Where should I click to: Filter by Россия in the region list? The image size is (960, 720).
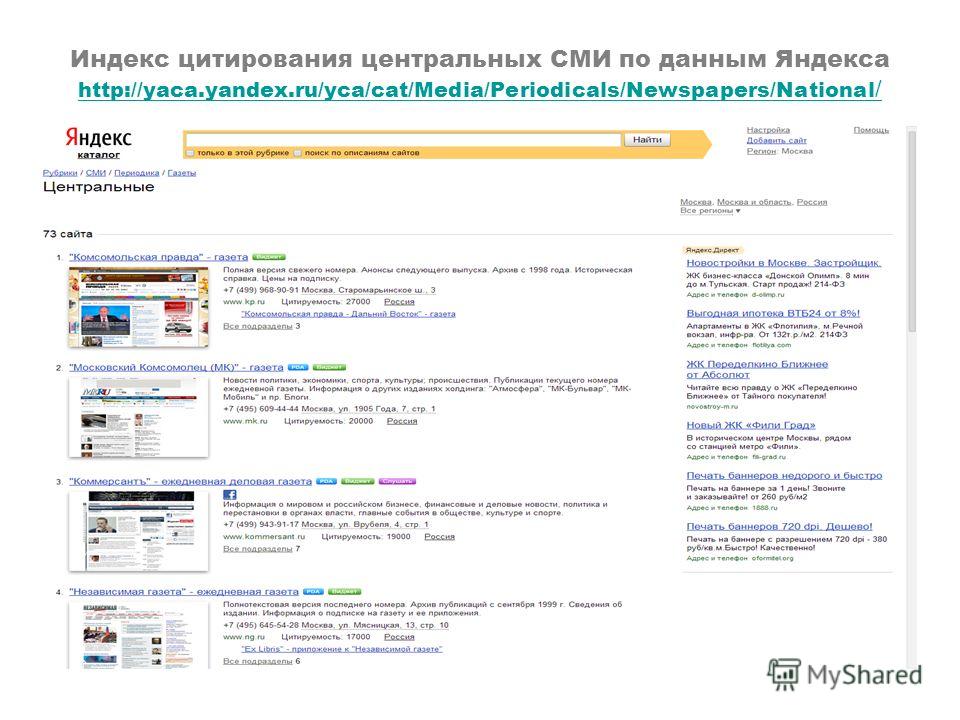click(x=812, y=202)
